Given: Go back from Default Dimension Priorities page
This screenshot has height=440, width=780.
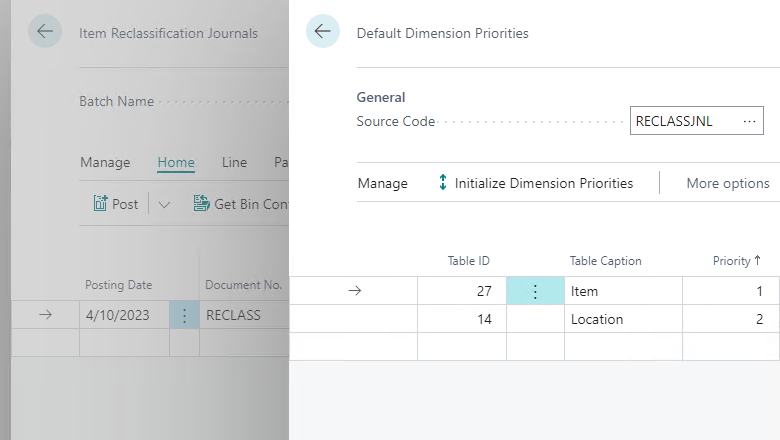Looking at the screenshot, I should pos(323,31).
